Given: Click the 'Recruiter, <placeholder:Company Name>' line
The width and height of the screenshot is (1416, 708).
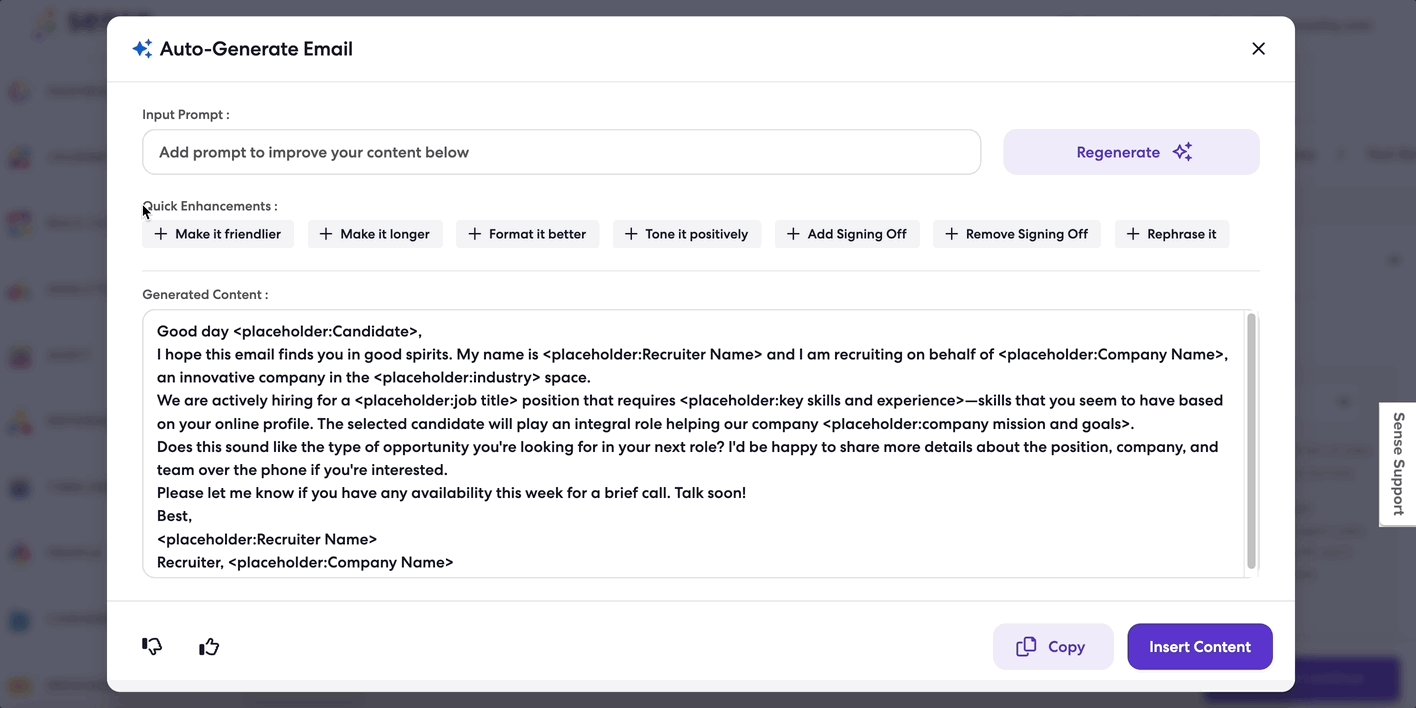Looking at the screenshot, I should [305, 562].
